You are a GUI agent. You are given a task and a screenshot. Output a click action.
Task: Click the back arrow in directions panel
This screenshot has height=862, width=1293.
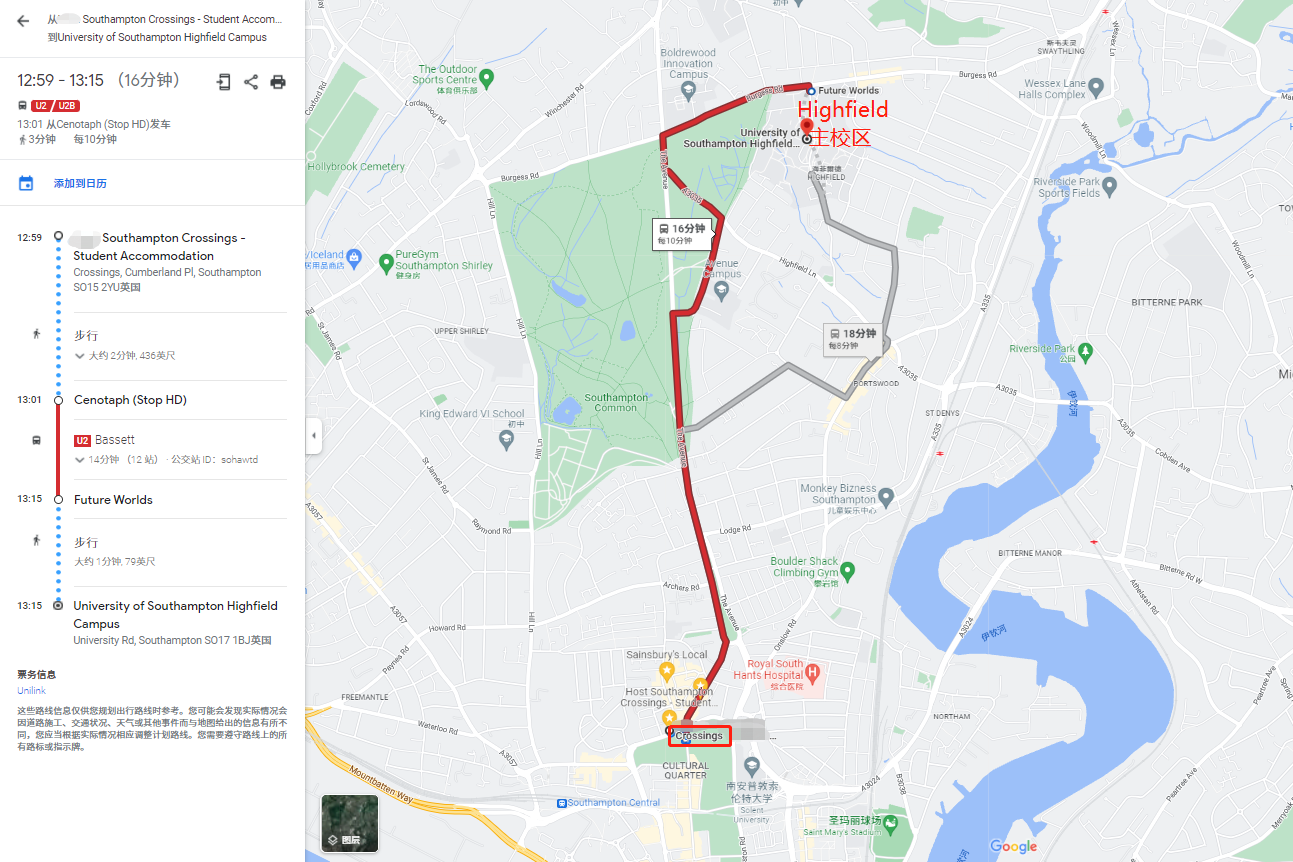[x=23, y=21]
